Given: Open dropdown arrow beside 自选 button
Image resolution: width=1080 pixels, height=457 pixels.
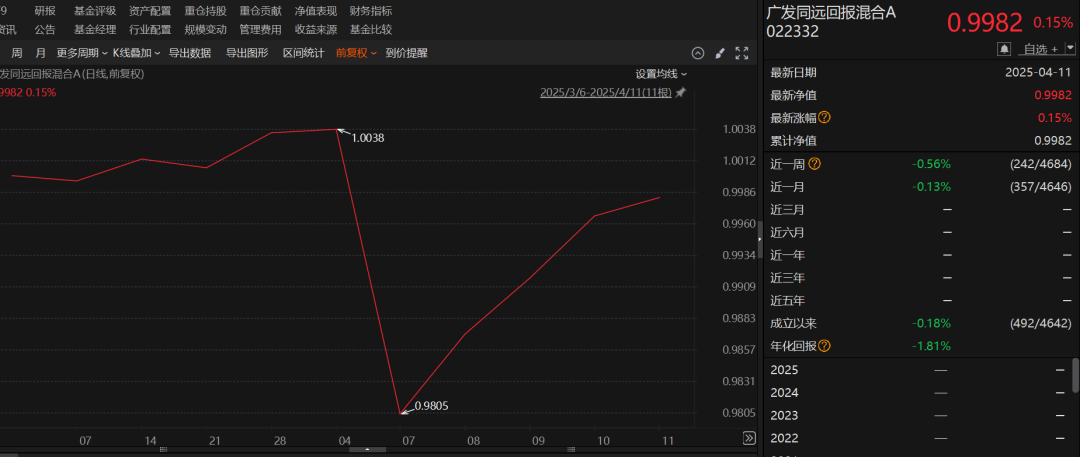Looking at the screenshot, I should coord(1069,48).
